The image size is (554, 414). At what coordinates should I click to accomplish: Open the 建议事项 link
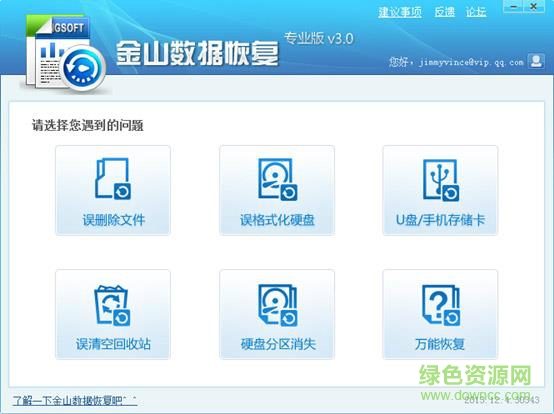click(x=400, y=12)
